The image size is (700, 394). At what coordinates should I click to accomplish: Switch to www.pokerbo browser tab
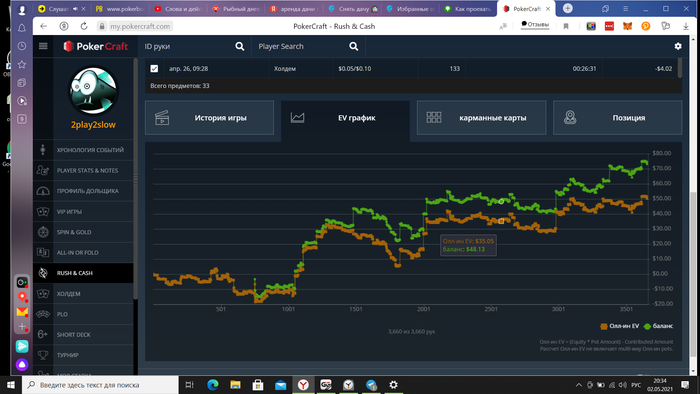120,8
